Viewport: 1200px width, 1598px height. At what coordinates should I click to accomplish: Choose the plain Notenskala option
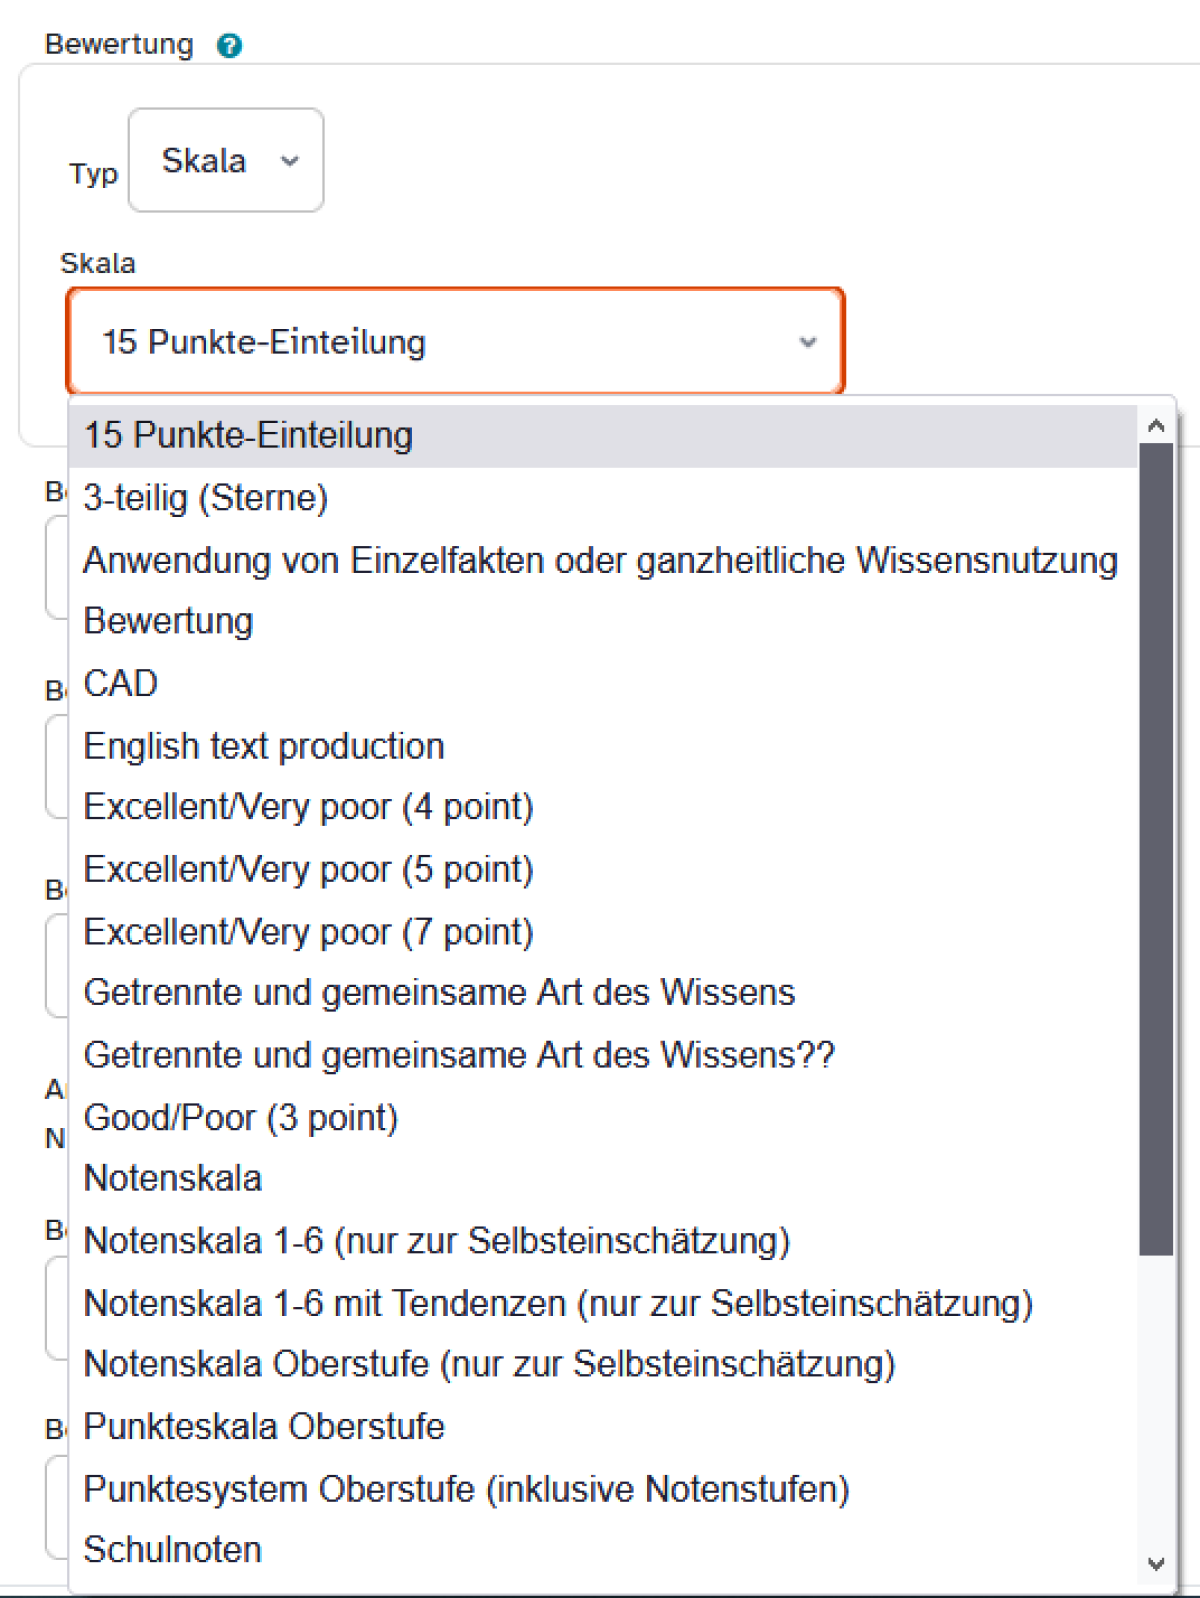point(173,1179)
